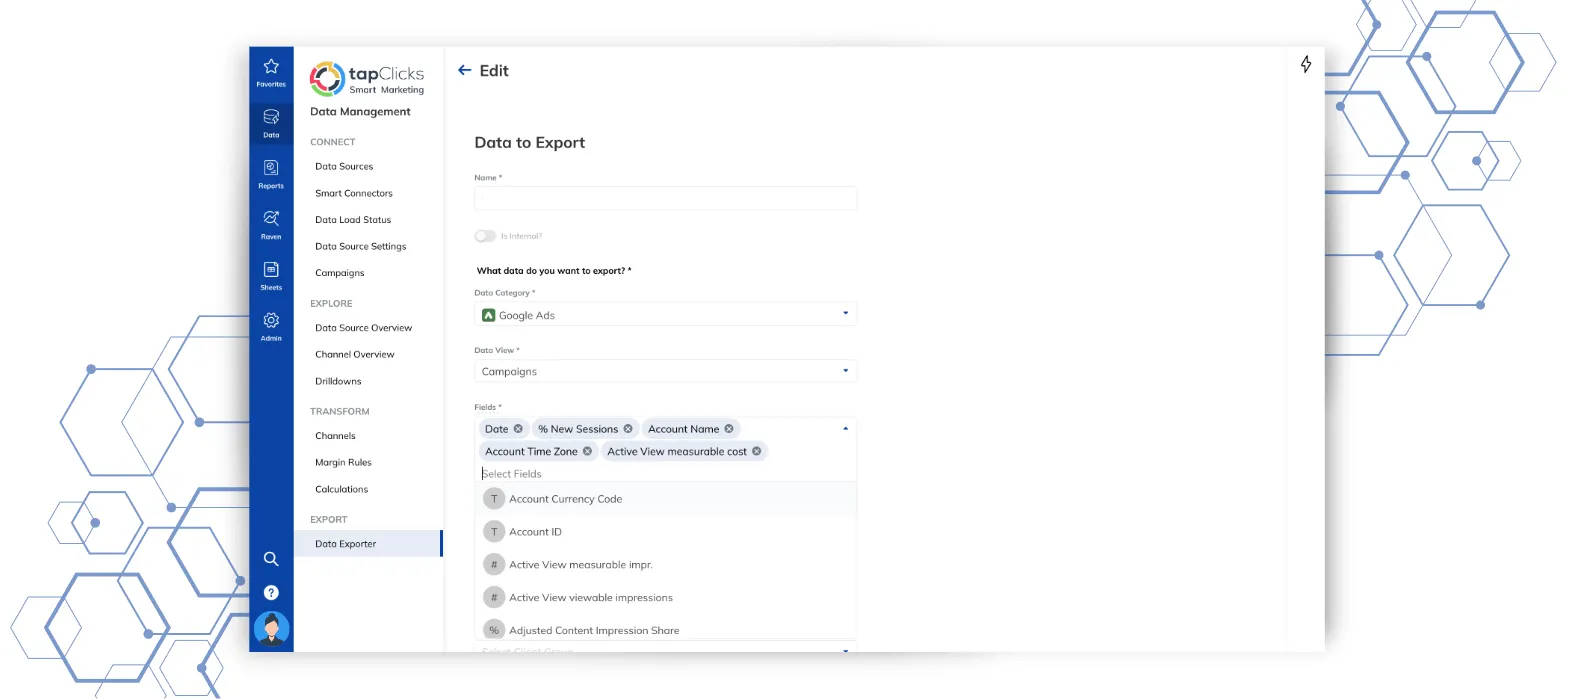Viewport: 1575px width, 700px height.
Task: Click the T icon beside Account ID
Action: click(494, 532)
